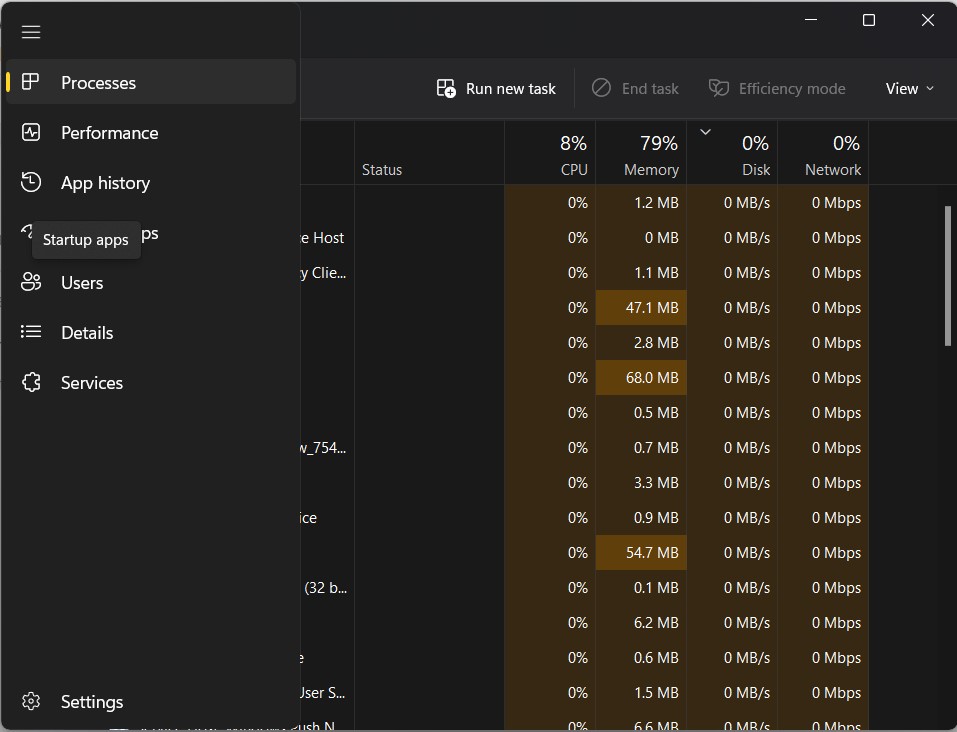Sort by the Network column header
Viewport: 957px width, 732px height.
[x=823, y=156]
